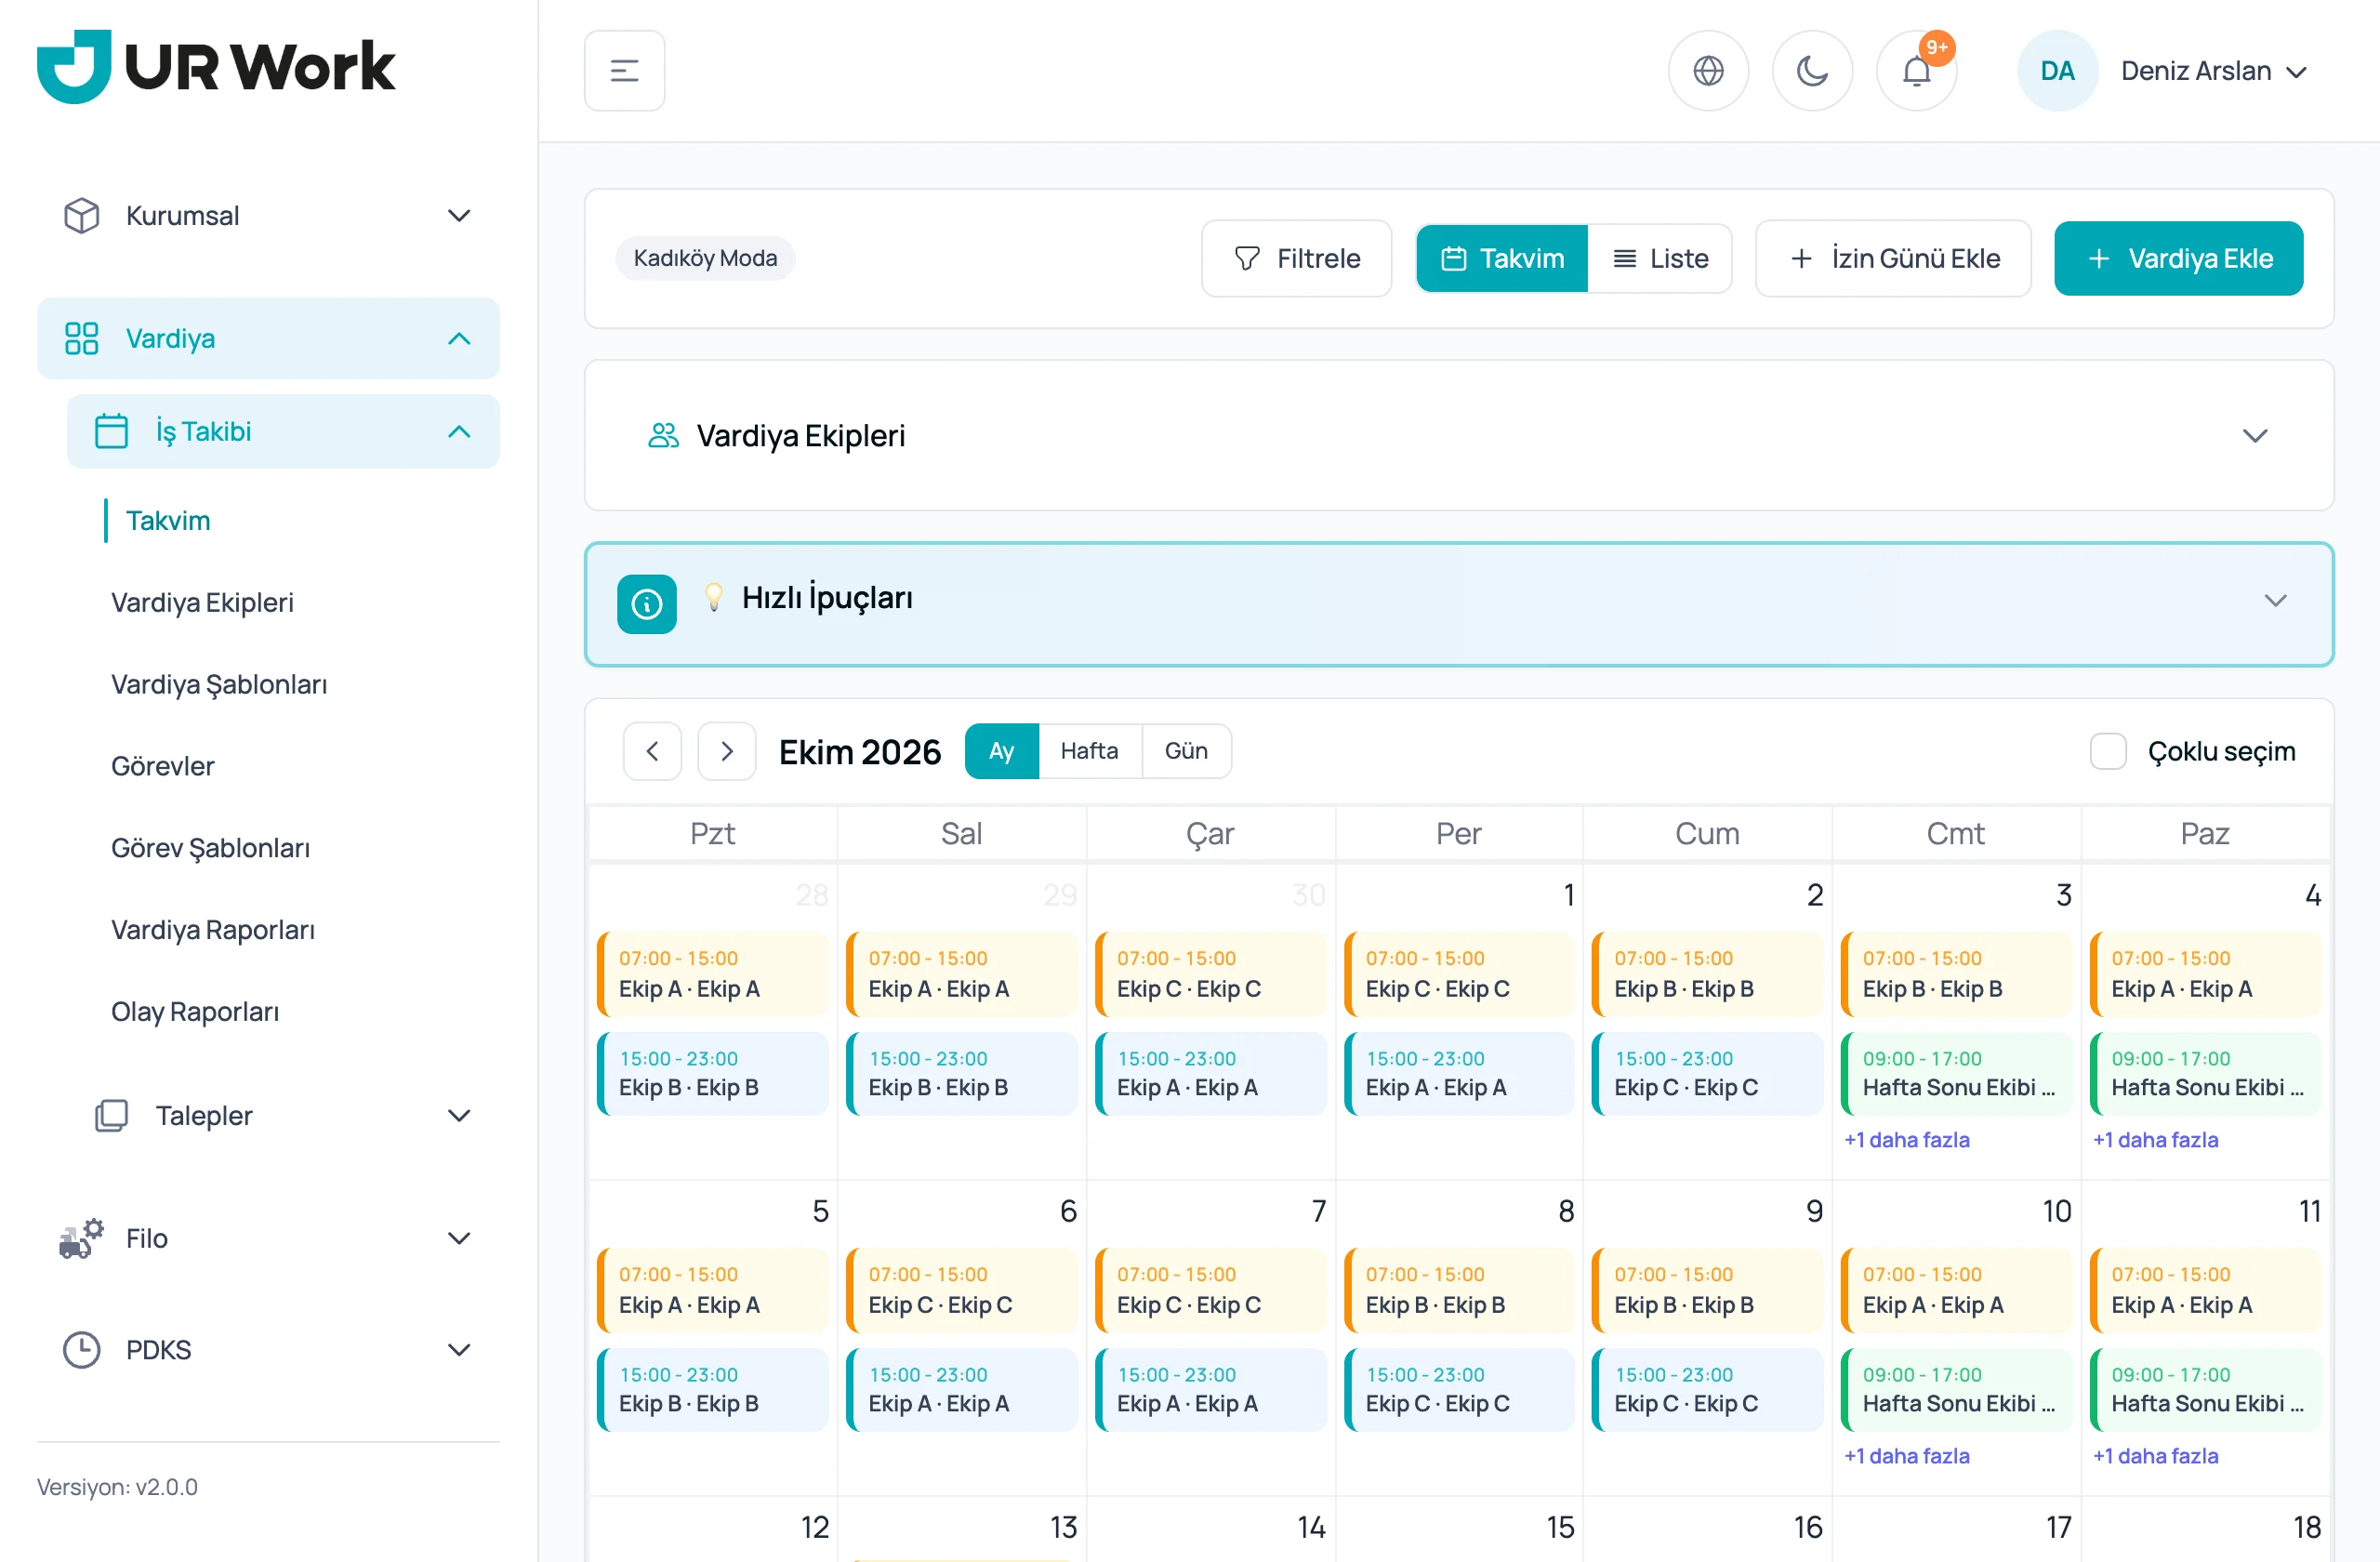Click the PDKS clock icon

(x=82, y=1350)
